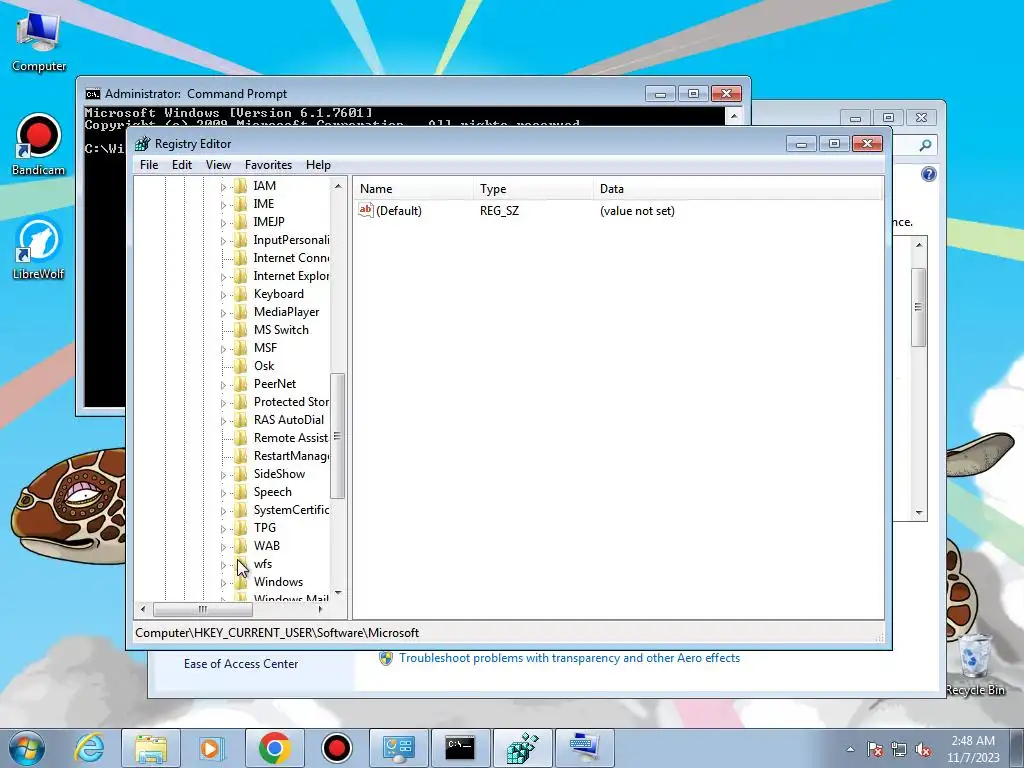Select the Protected Storage folder icon
Viewport: 1024px width, 768px height.
[240, 402]
